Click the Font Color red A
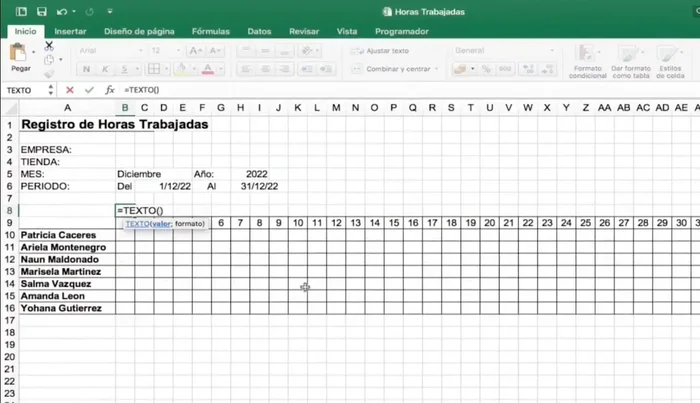The width and height of the screenshot is (700, 403). (208, 69)
